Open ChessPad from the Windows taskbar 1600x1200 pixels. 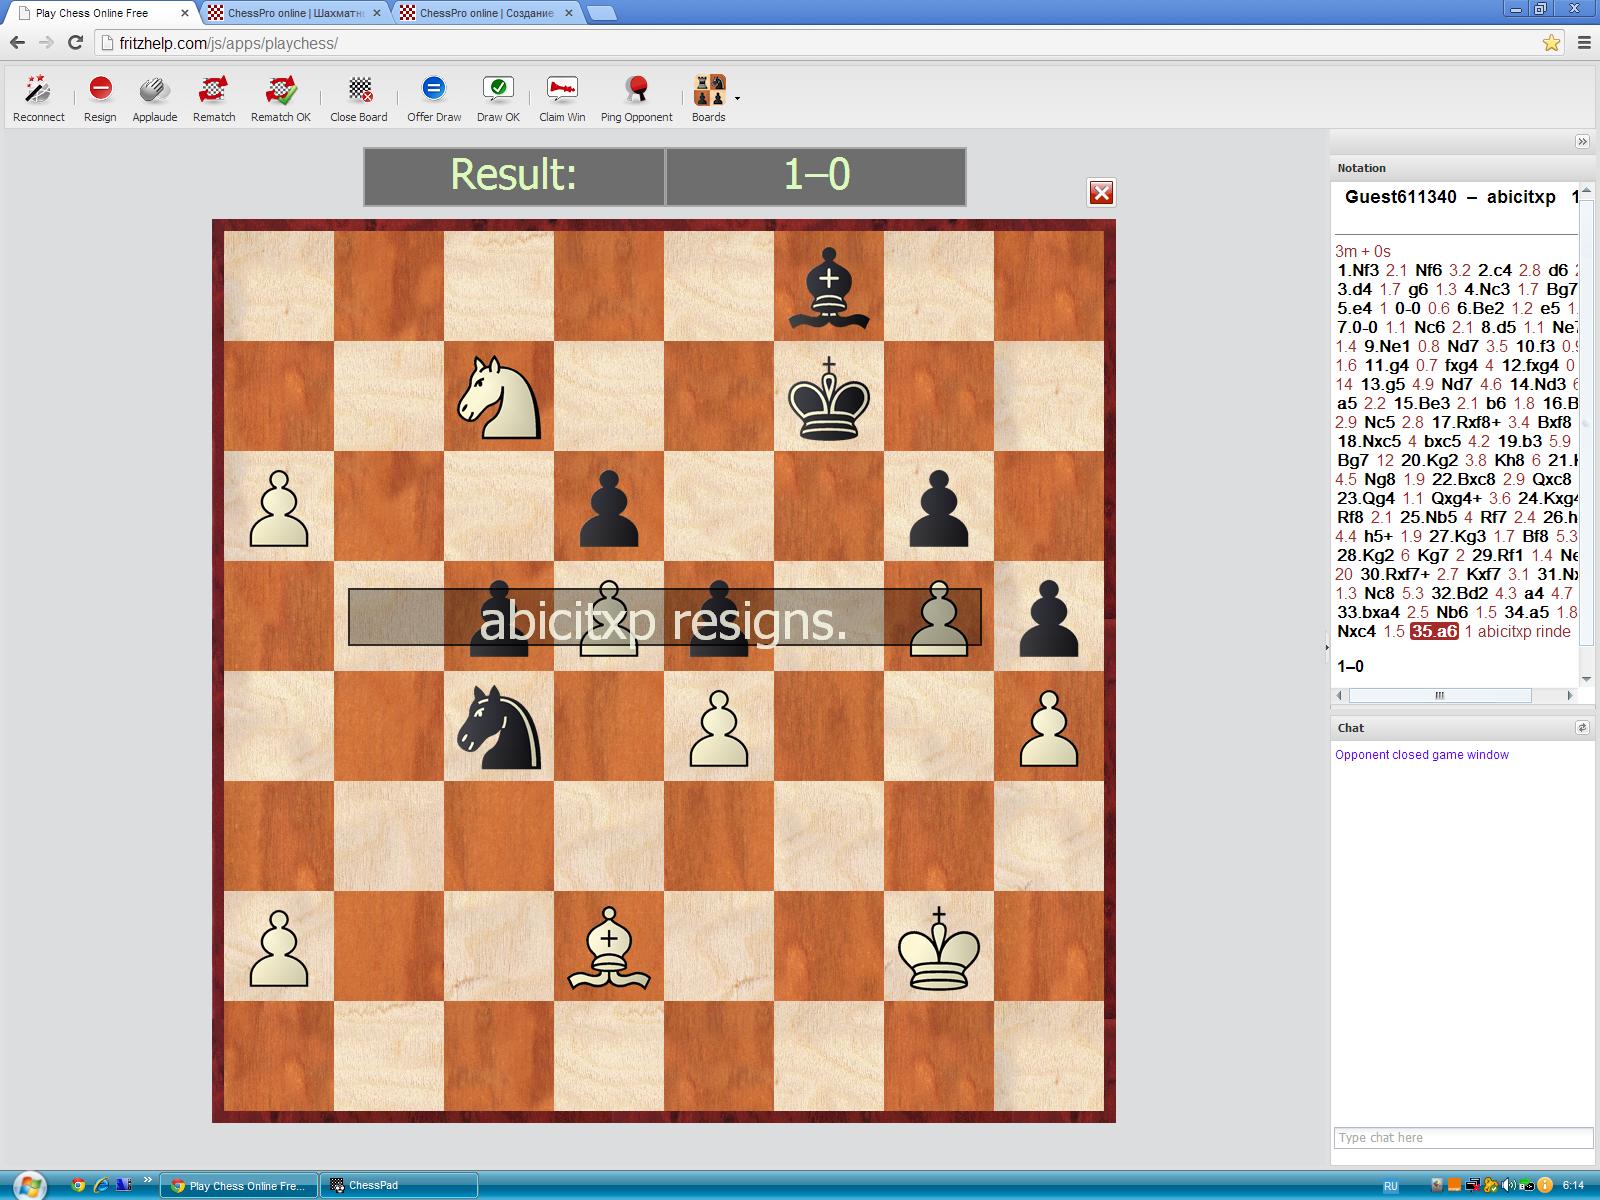[x=398, y=1186]
